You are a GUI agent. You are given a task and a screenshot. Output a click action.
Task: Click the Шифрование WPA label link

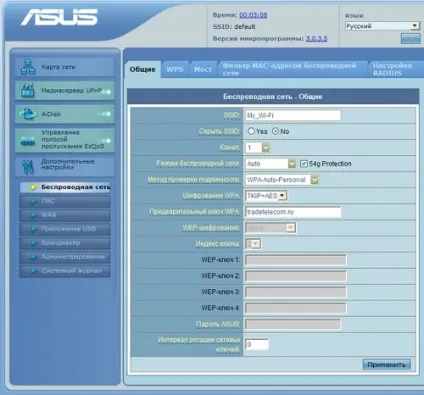click(211, 196)
